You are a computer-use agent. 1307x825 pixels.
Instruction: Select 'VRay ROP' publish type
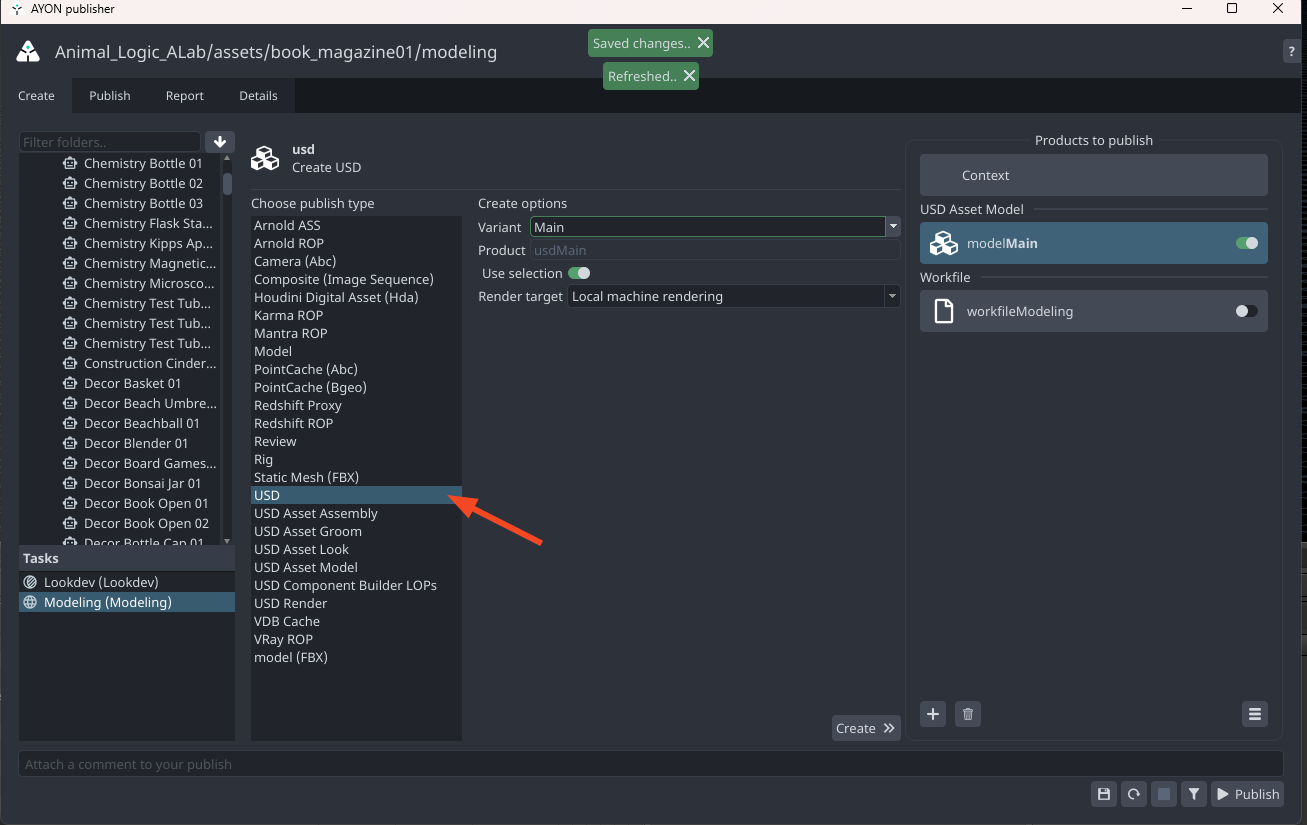[x=356, y=639]
